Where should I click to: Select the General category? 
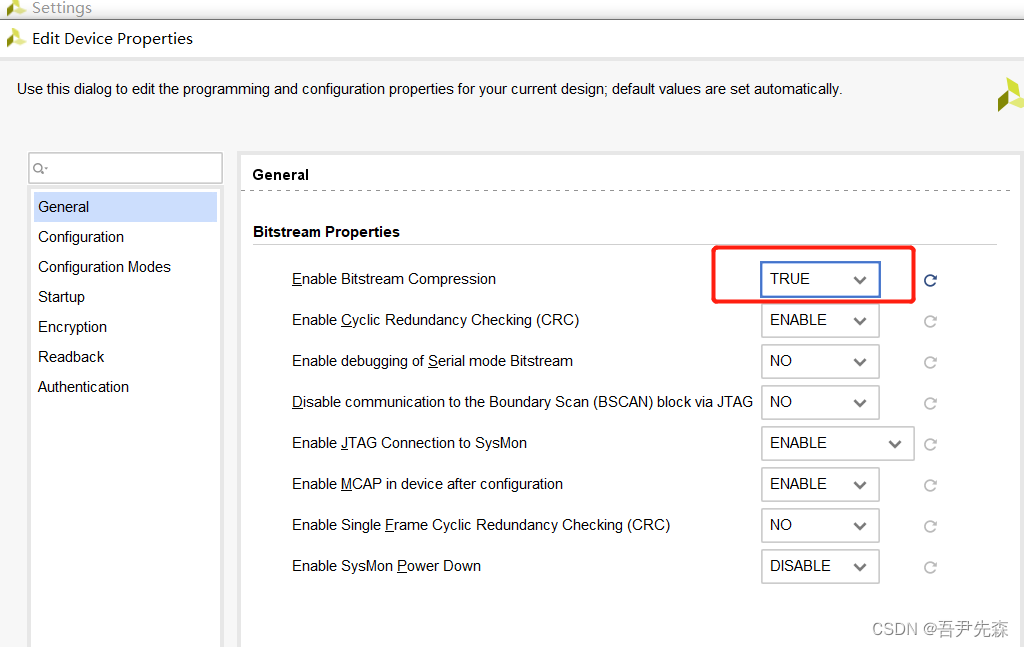tap(125, 207)
